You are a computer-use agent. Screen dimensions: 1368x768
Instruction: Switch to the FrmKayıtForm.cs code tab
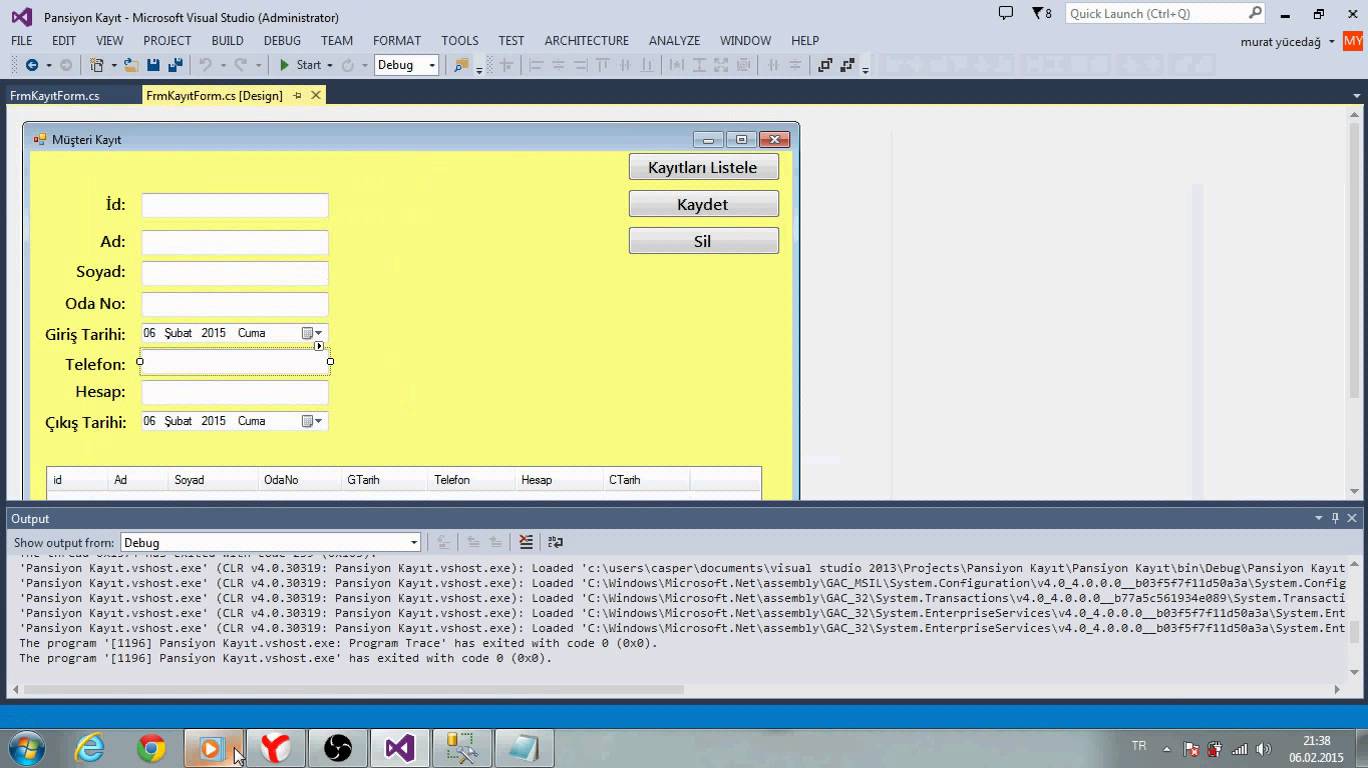tap(55, 96)
